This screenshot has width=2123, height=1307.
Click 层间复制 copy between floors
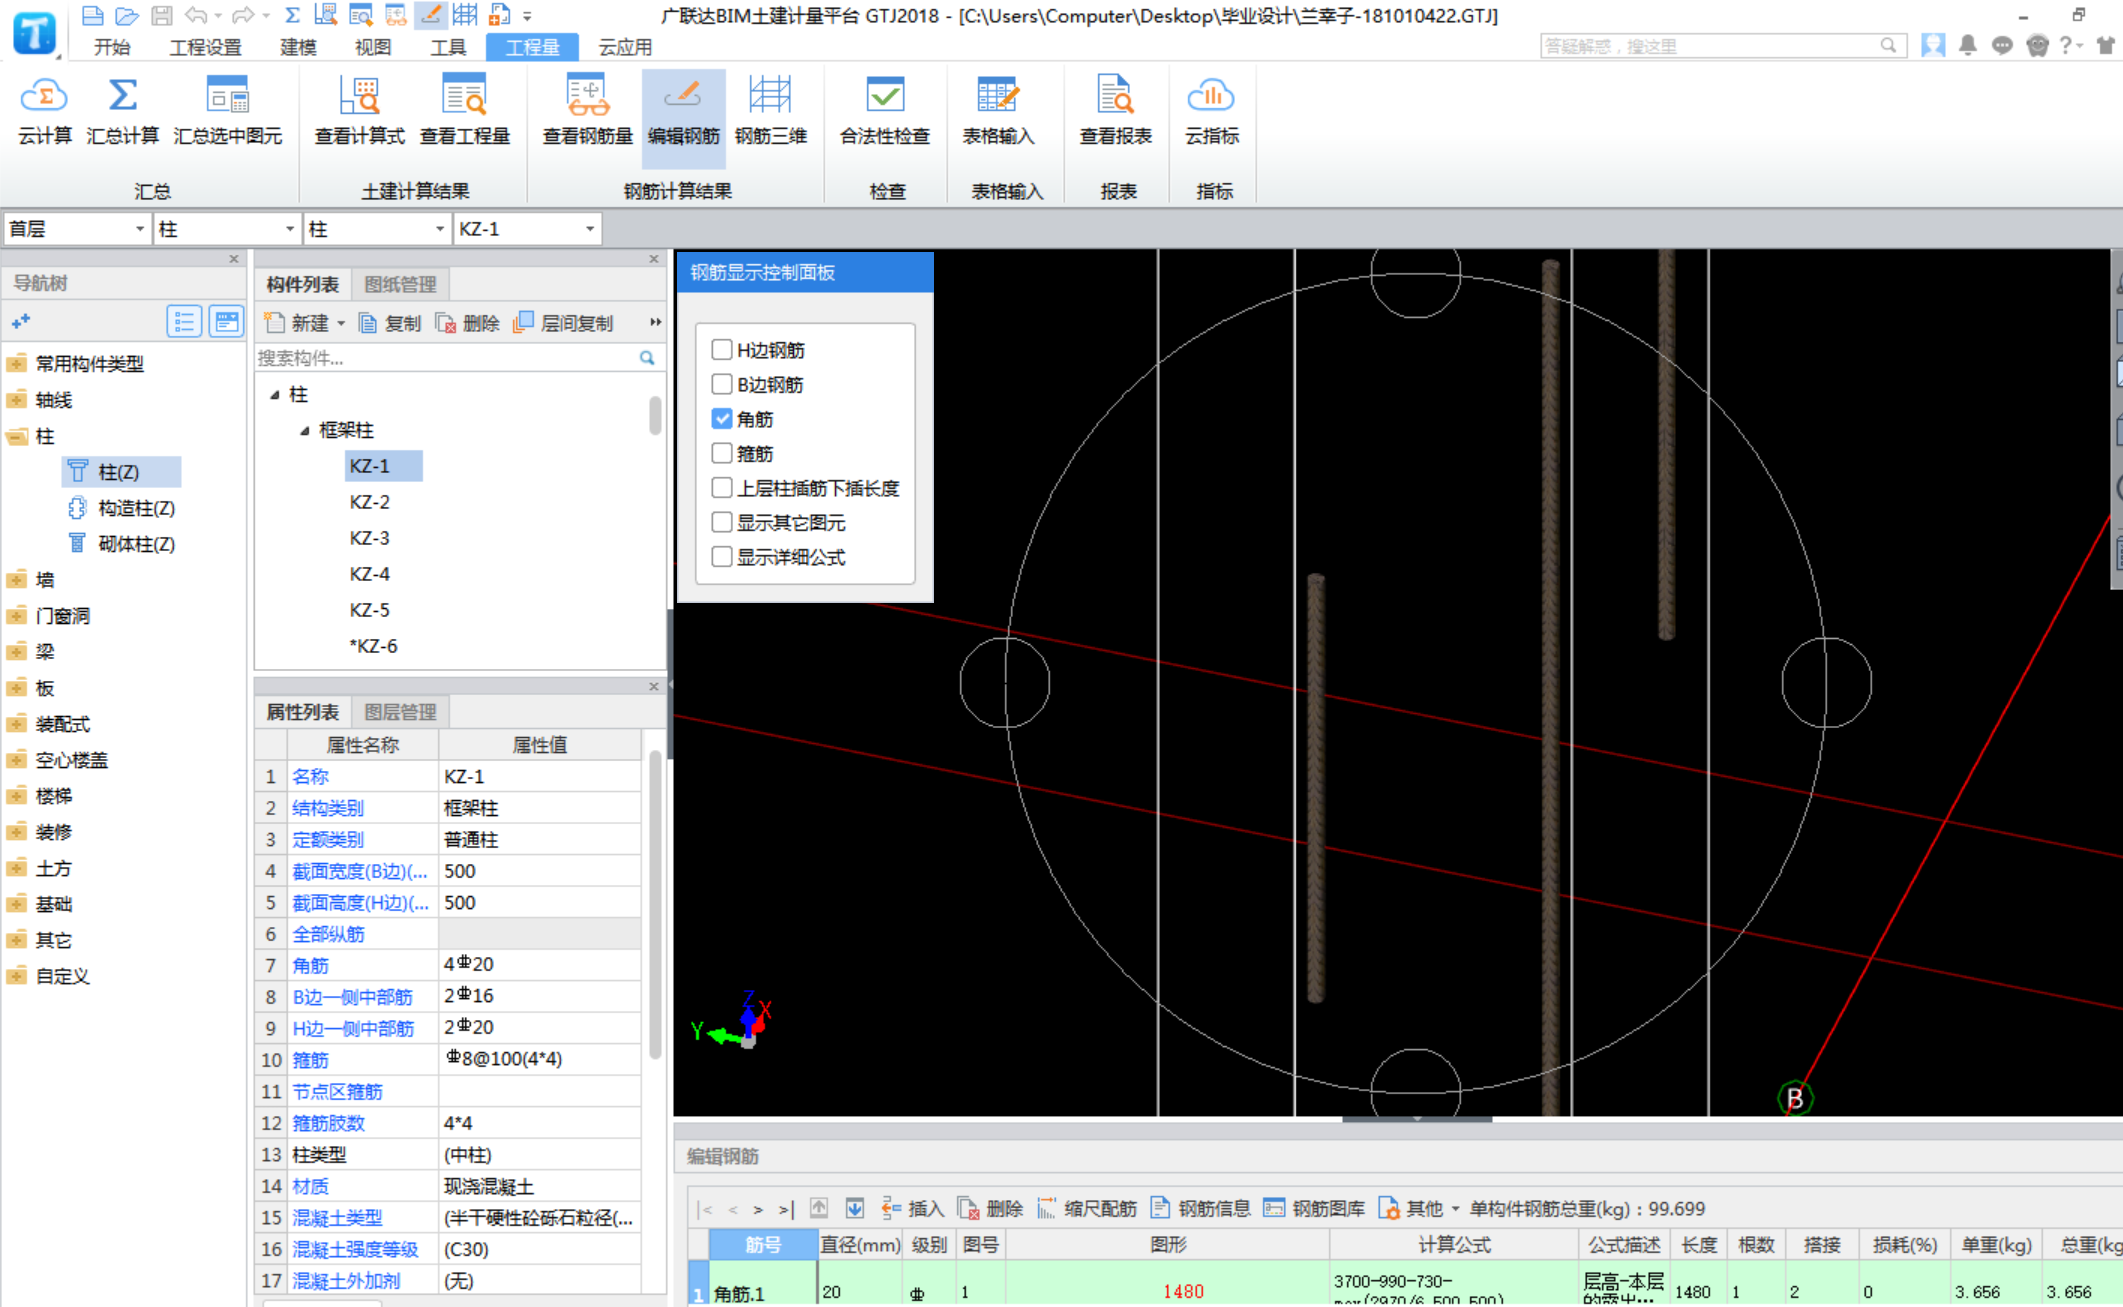(563, 323)
